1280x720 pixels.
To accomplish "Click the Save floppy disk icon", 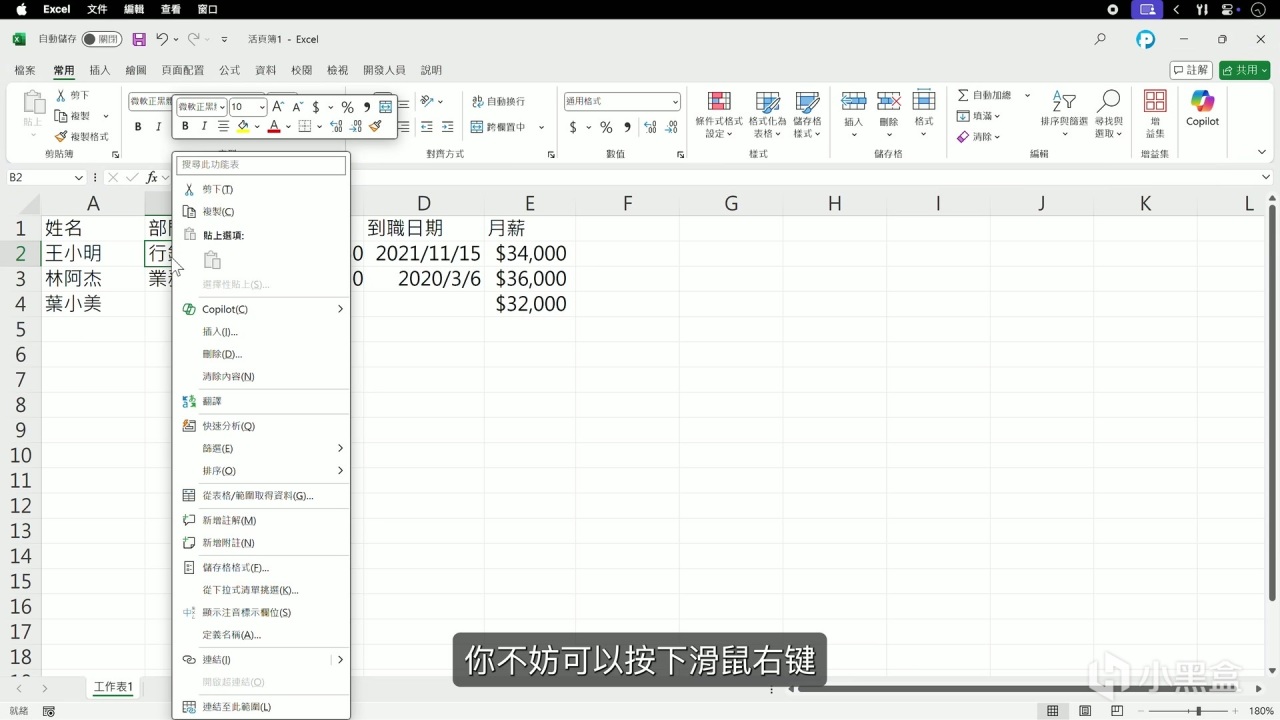I will pyautogui.click(x=139, y=39).
